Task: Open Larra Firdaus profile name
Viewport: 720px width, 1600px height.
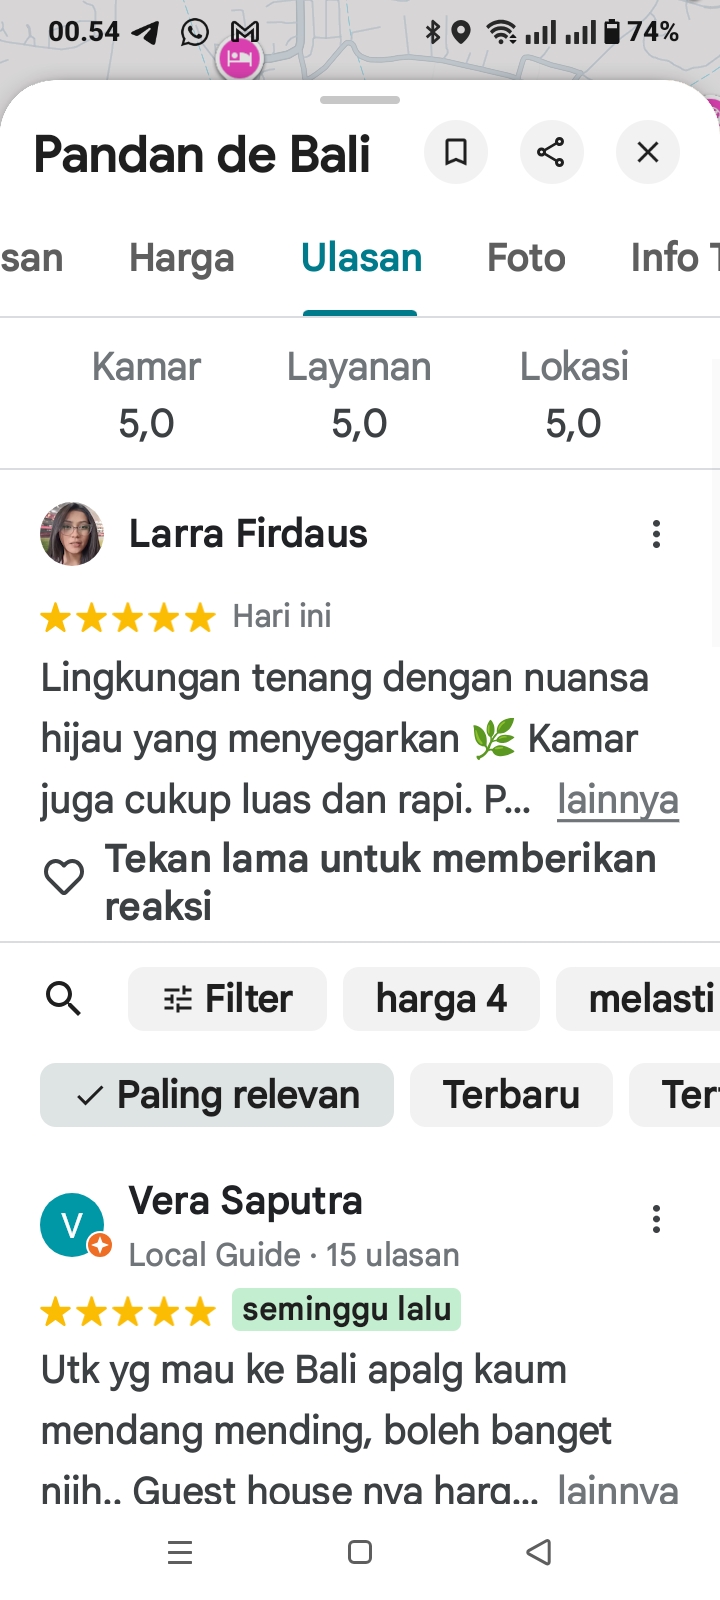Action: tap(248, 534)
